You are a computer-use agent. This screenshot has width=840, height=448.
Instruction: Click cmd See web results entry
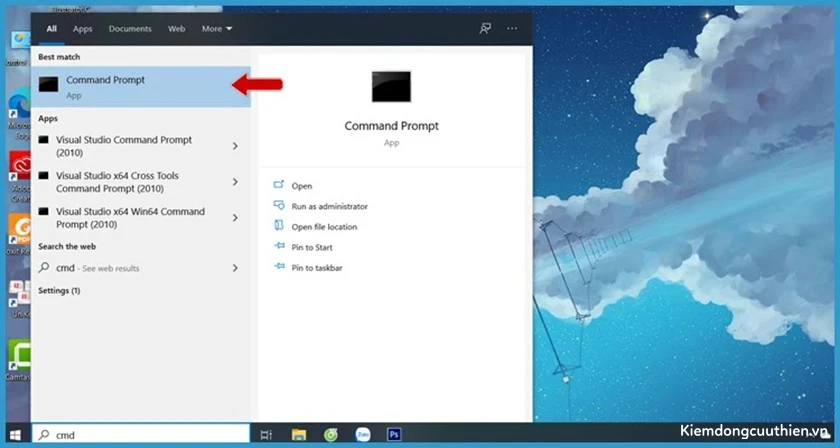point(141,268)
